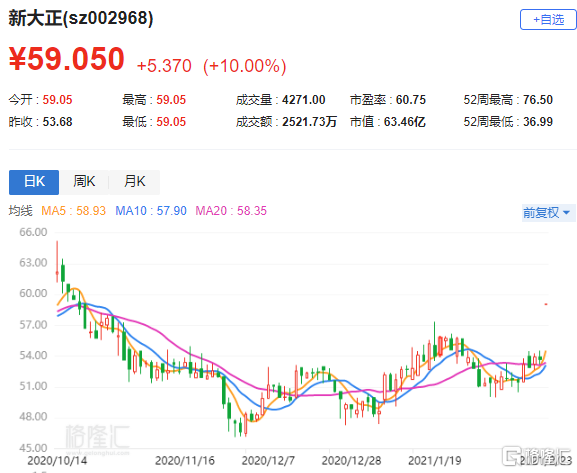The height and width of the screenshot is (473, 577).
Task: Click the 2020/12/28 date axis label
Action: (x=351, y=461)
